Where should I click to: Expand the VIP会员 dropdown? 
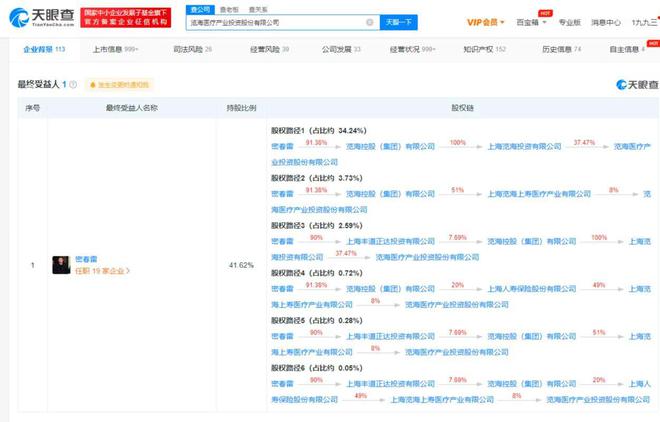pyautogui.click(x=485, y=22)
